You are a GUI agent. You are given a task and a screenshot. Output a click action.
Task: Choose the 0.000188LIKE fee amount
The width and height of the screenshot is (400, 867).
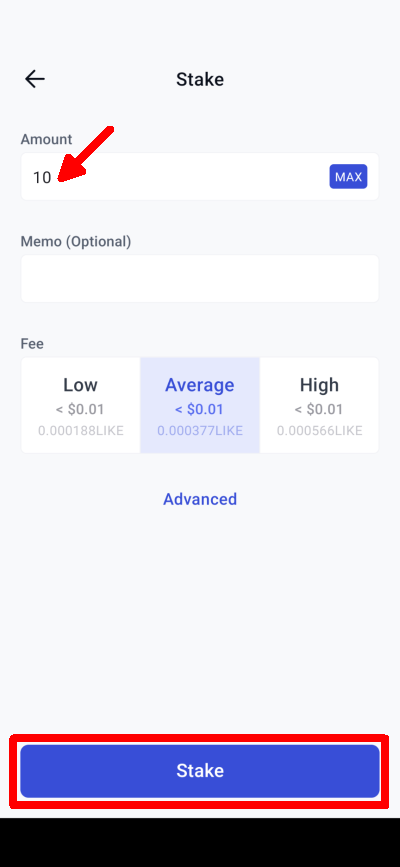click(81, 431)
